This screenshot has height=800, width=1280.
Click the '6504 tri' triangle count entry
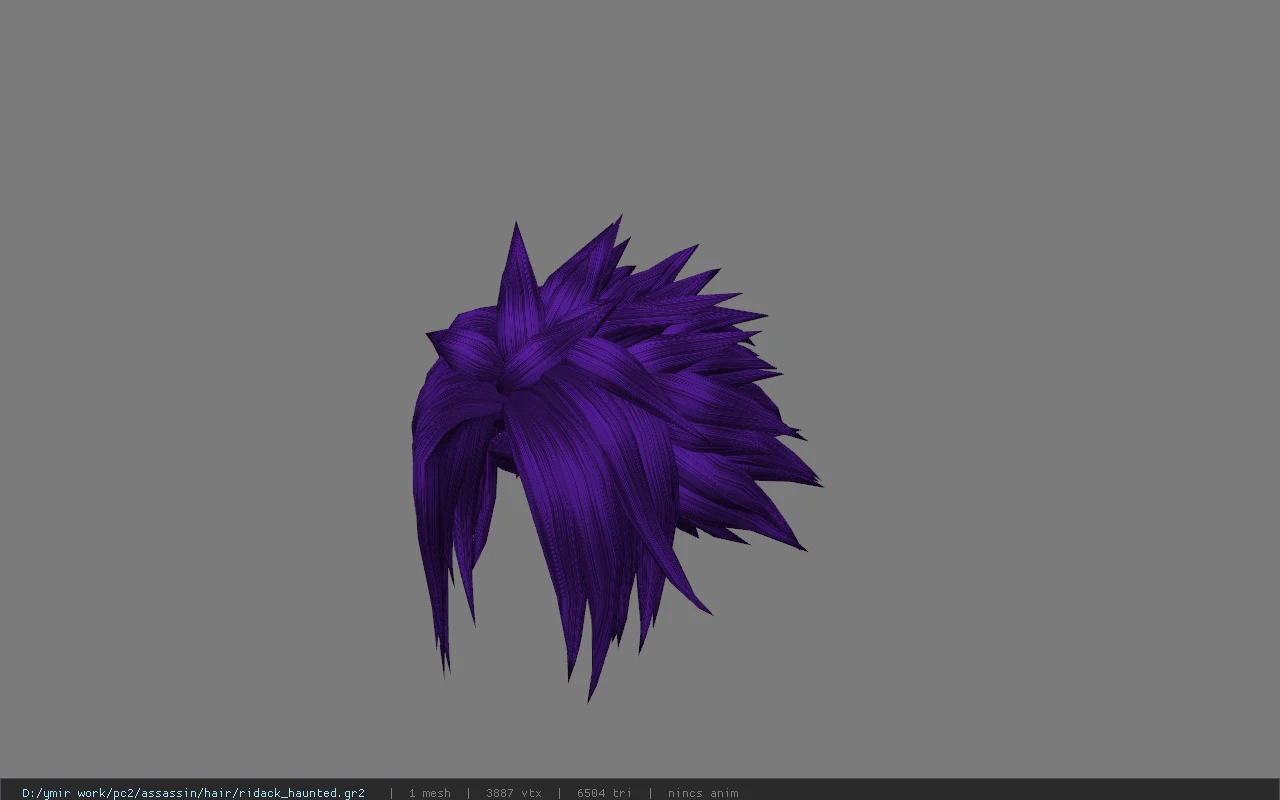[604, 793]
